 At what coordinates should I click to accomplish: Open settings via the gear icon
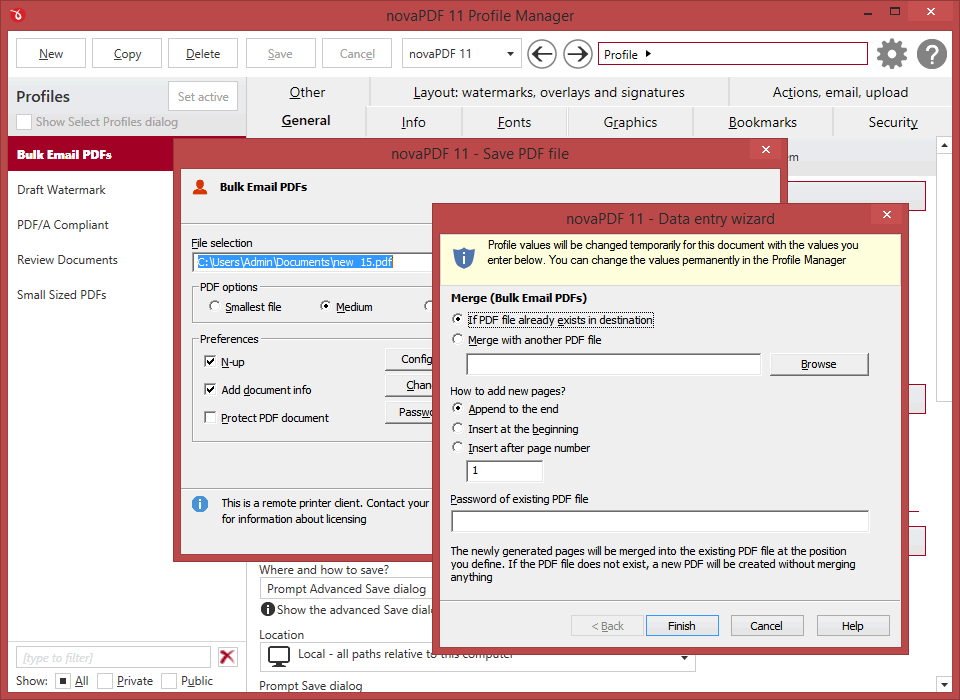(891, 54)
